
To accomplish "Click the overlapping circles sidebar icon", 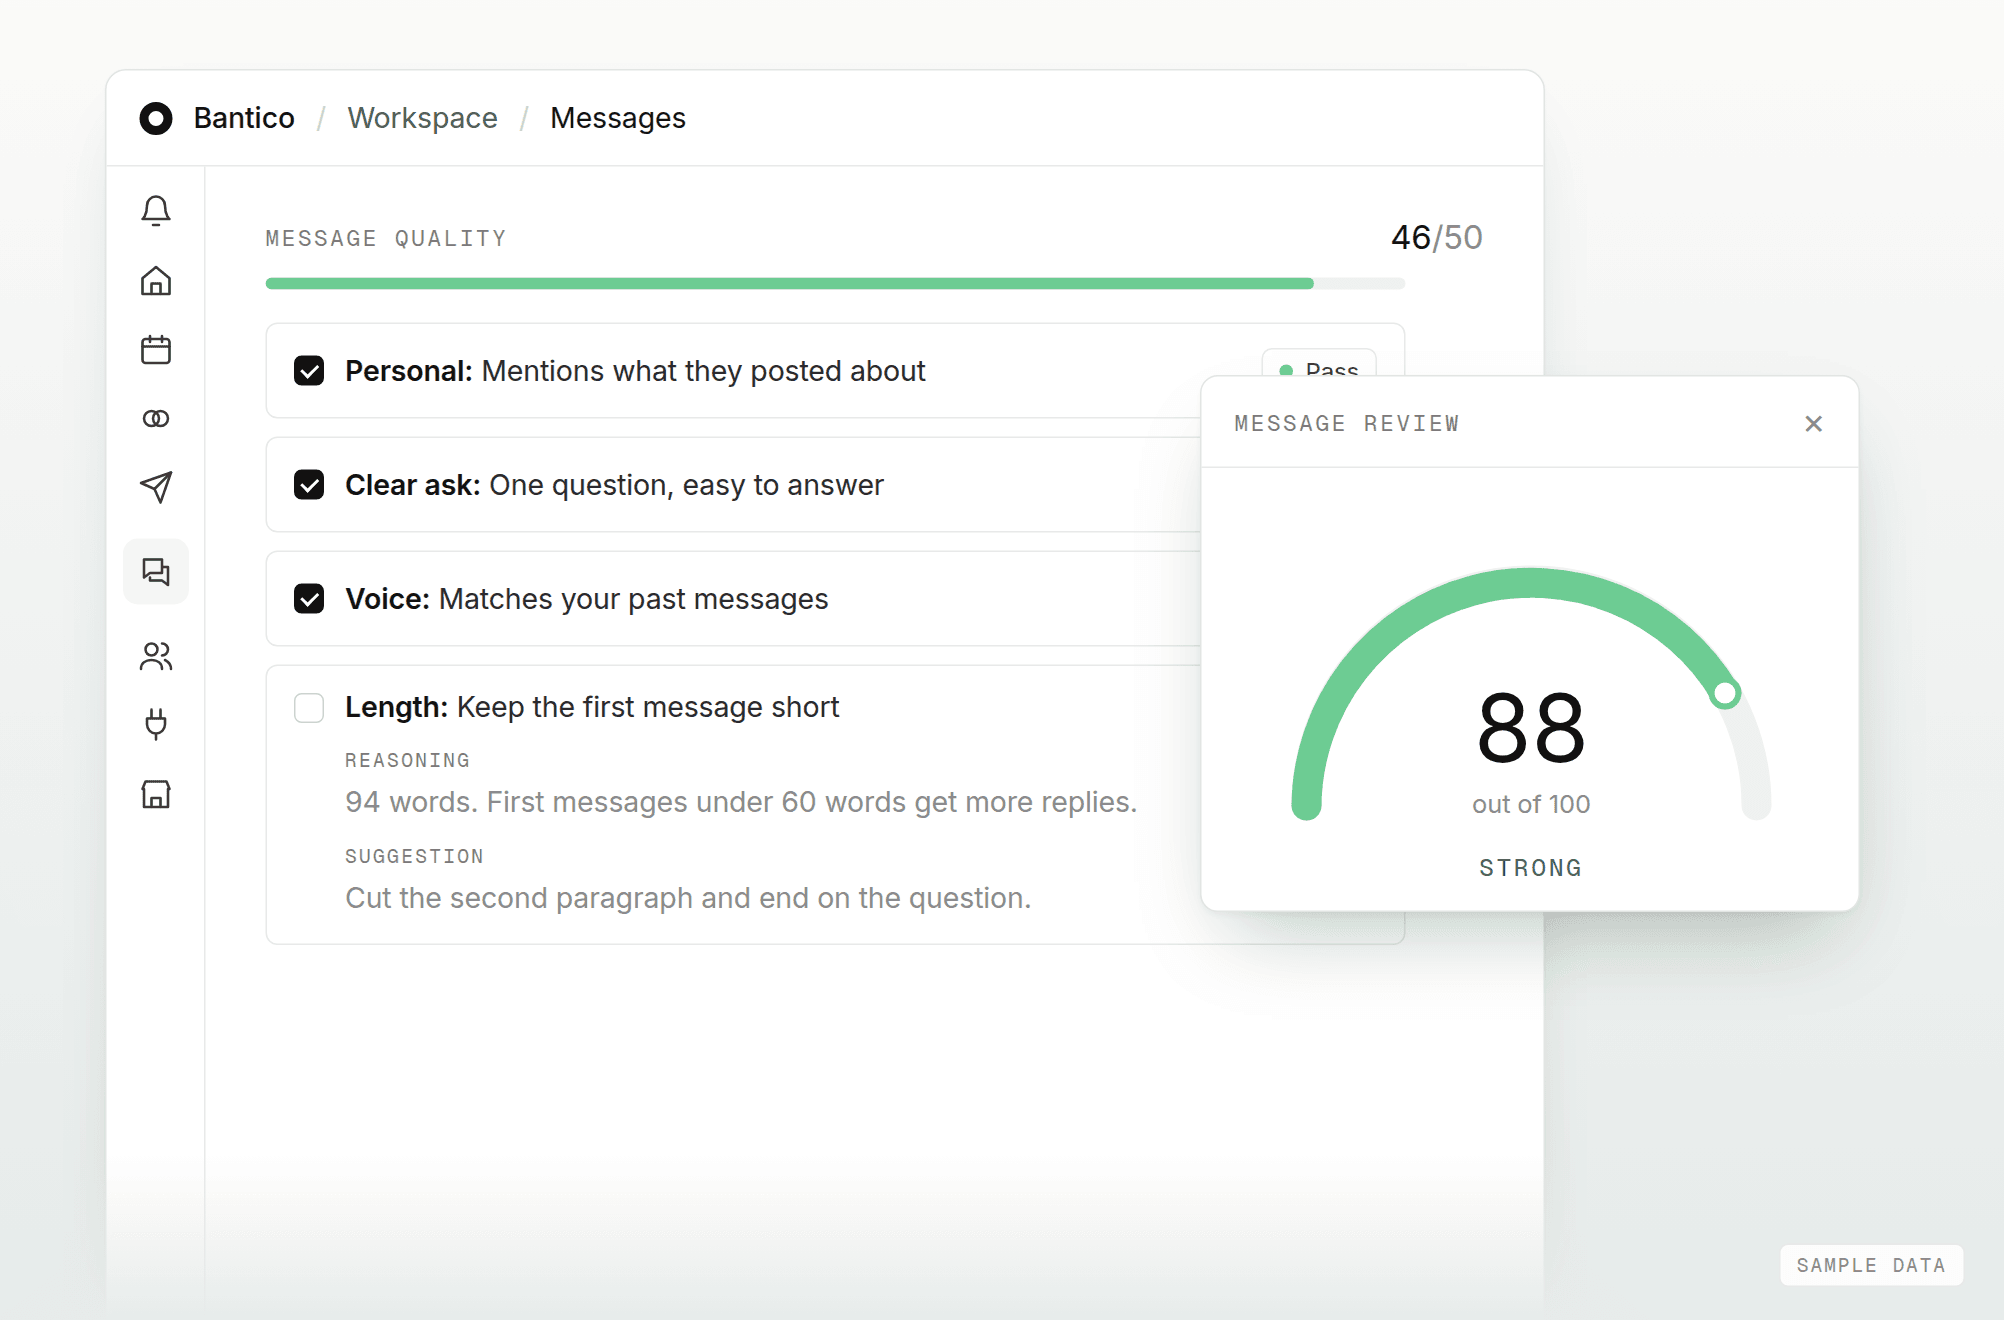I will click(156, 419).
